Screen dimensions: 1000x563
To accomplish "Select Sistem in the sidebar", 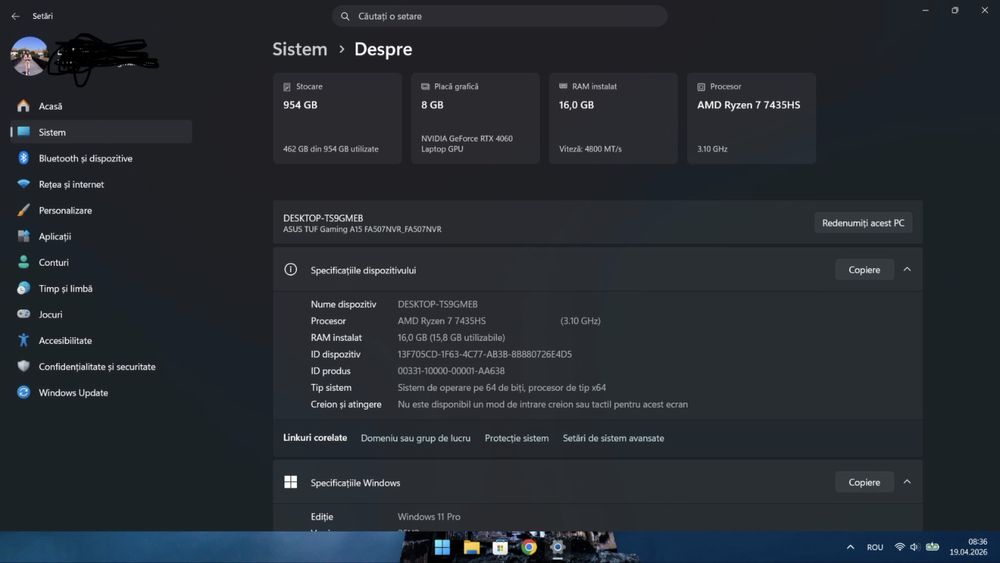I will click(101, 132).
